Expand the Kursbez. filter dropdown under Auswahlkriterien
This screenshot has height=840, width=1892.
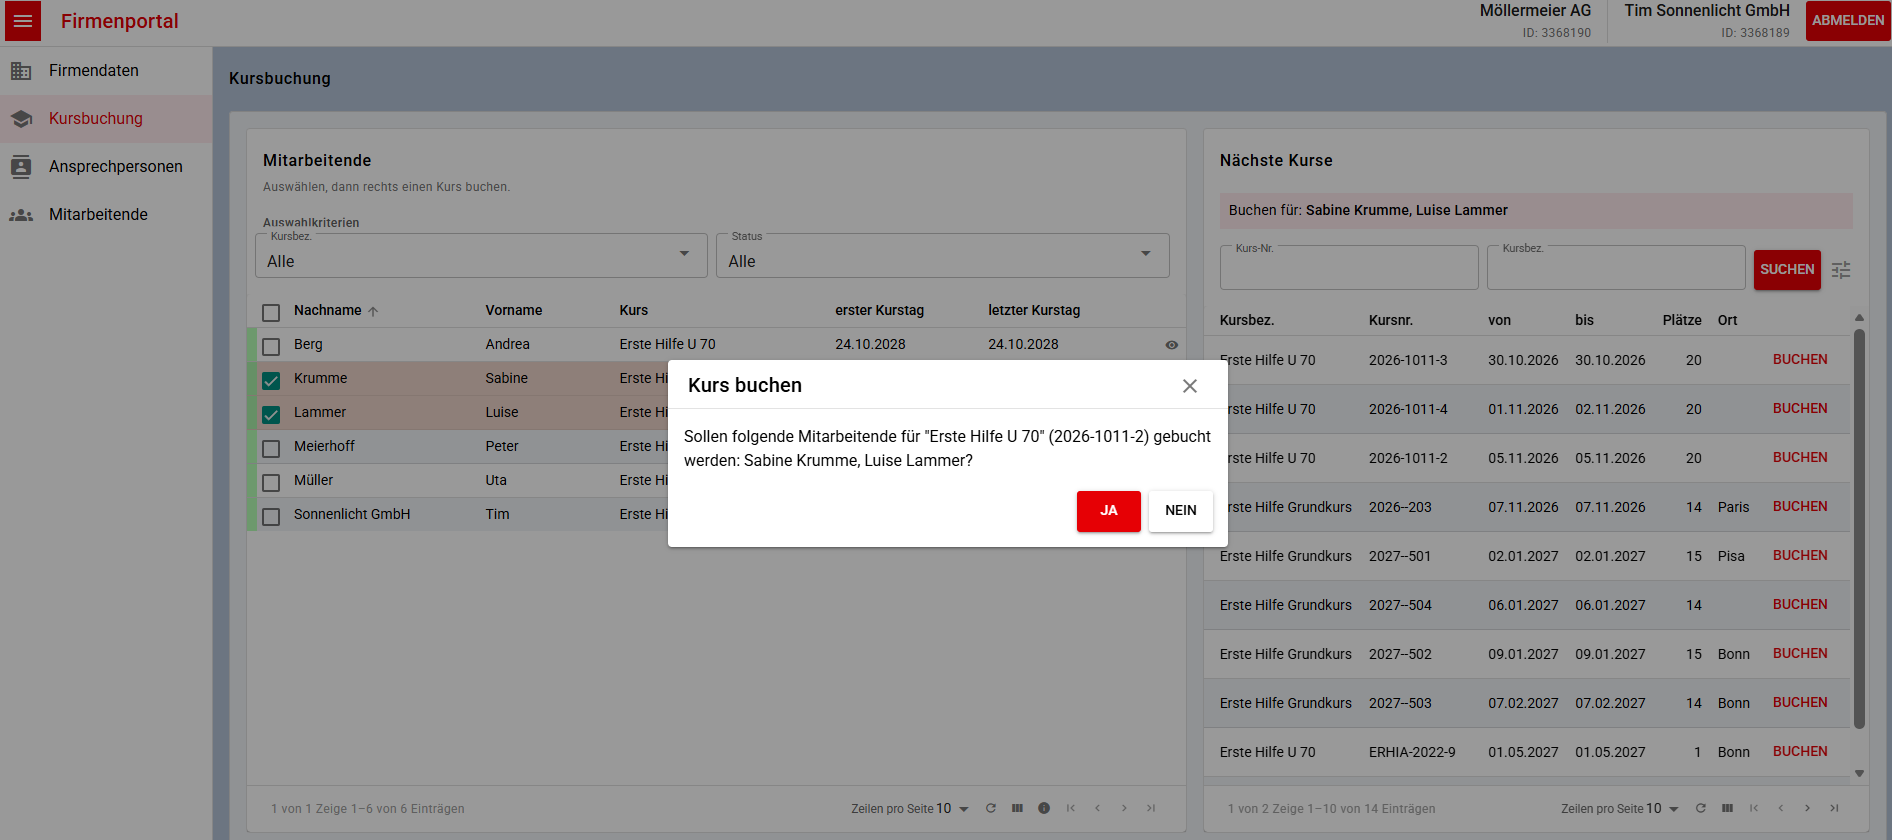(x=481, y=256)
